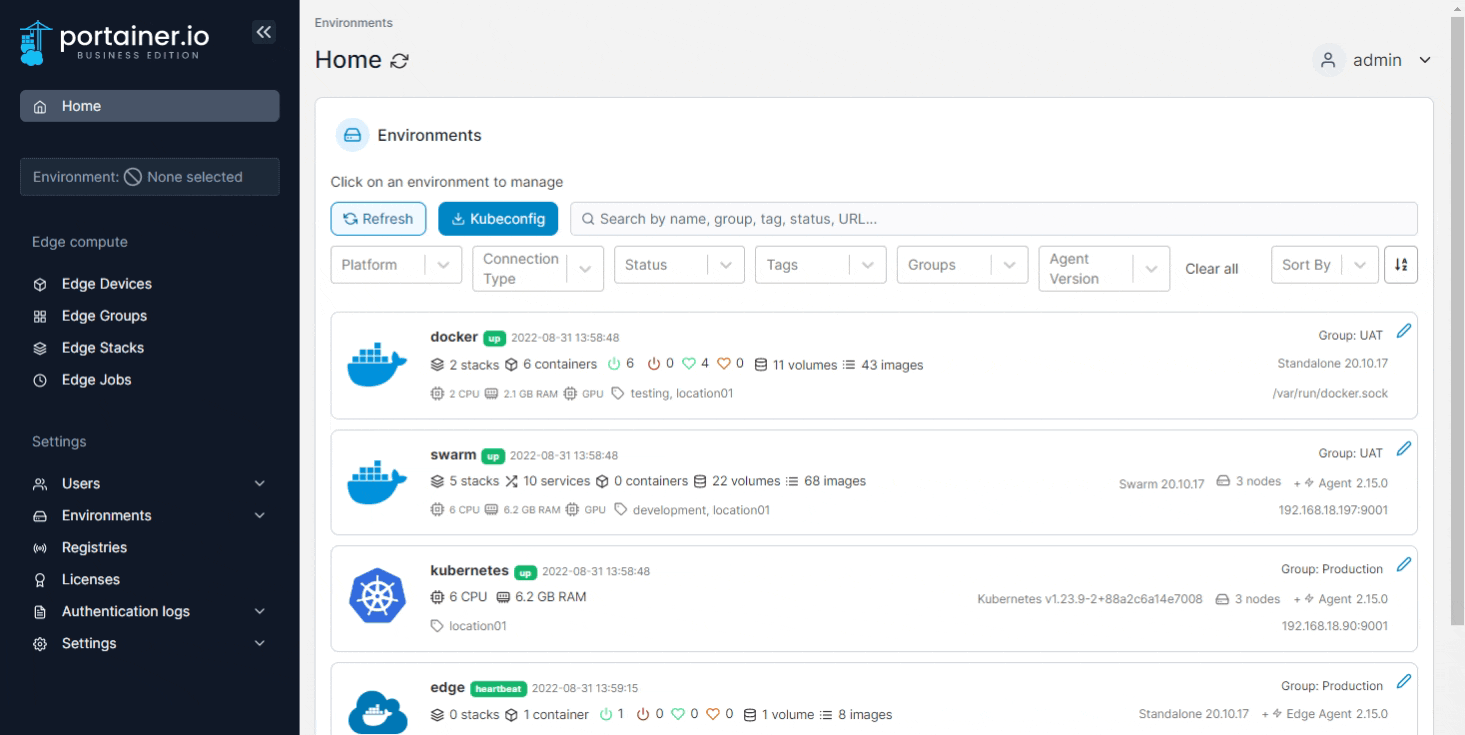Open the swarm environment by name
This screenshot has width=1465, height=735.
point(453,454)
